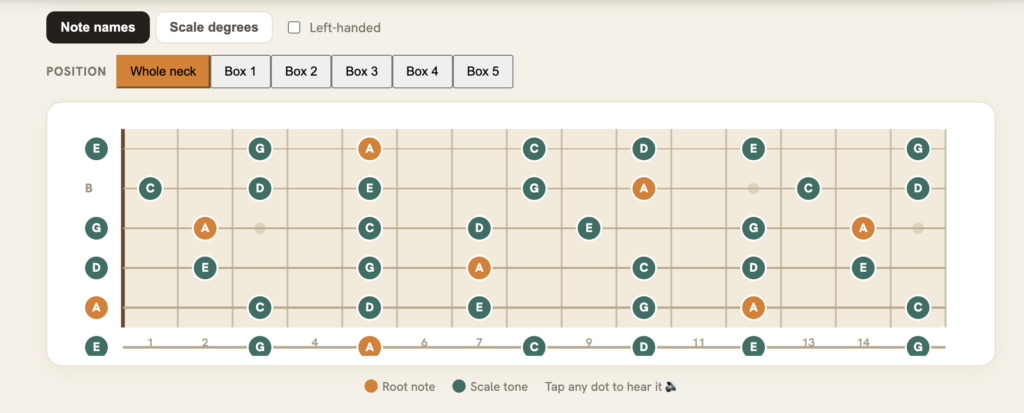Screen dimensions: 1024x413
Task: Tap the G dot on high E fret 15
Action: [x=918, y=149]
